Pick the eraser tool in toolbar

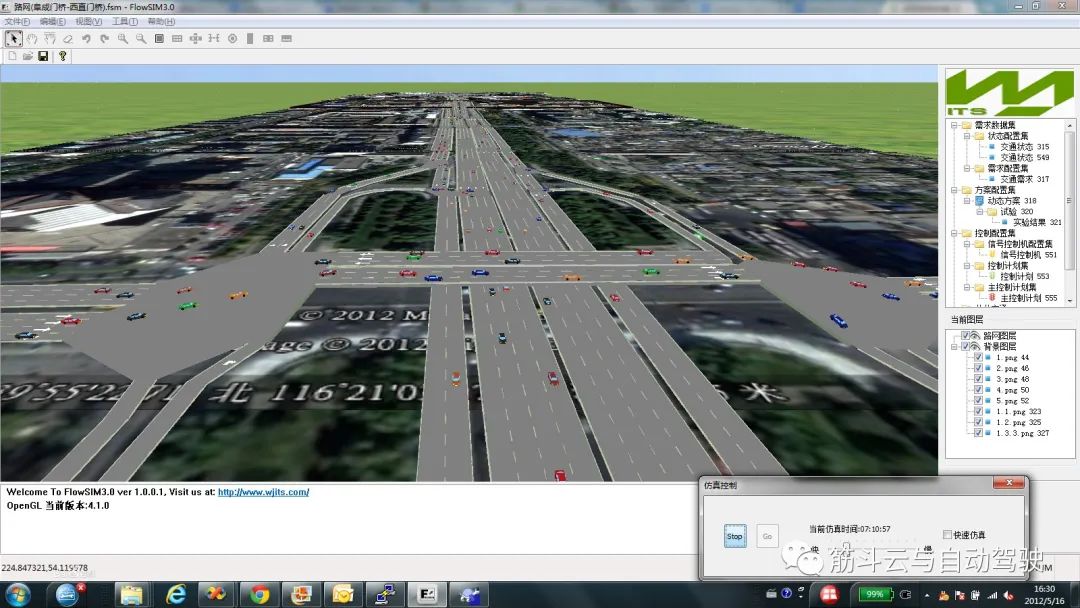coord(68,39)
